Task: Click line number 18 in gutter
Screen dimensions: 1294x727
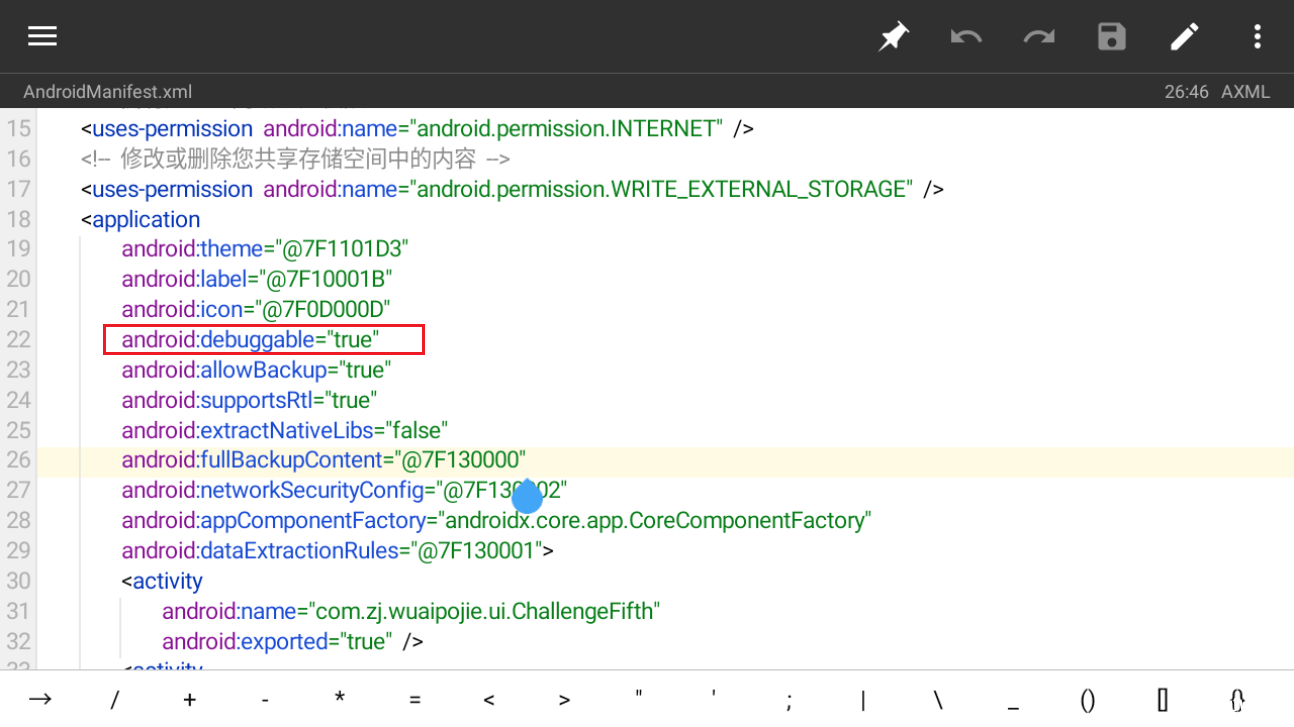Action: 18,219
